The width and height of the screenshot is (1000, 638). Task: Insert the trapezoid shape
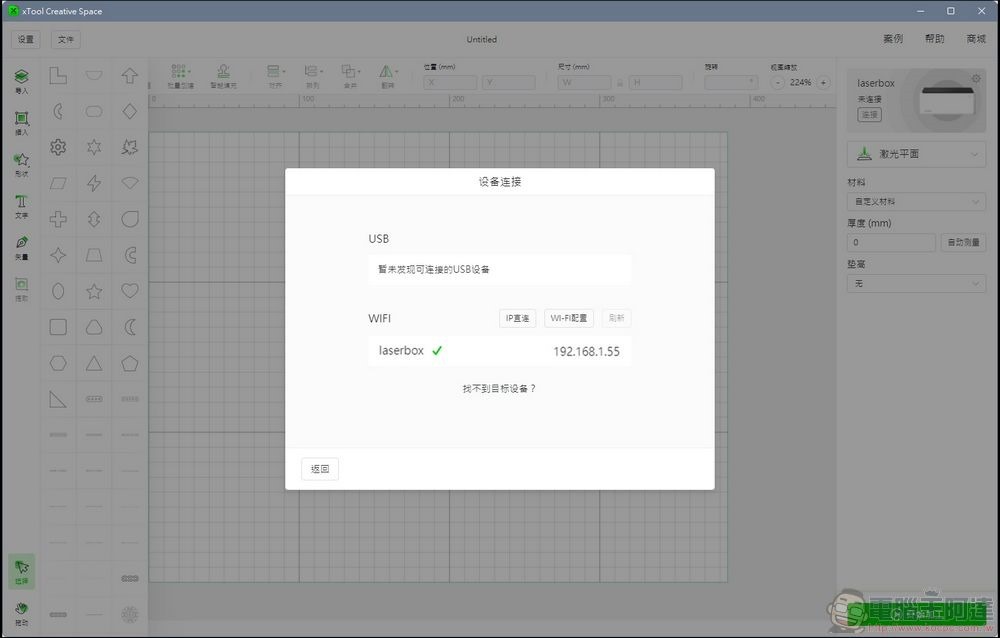click(94, 255)
